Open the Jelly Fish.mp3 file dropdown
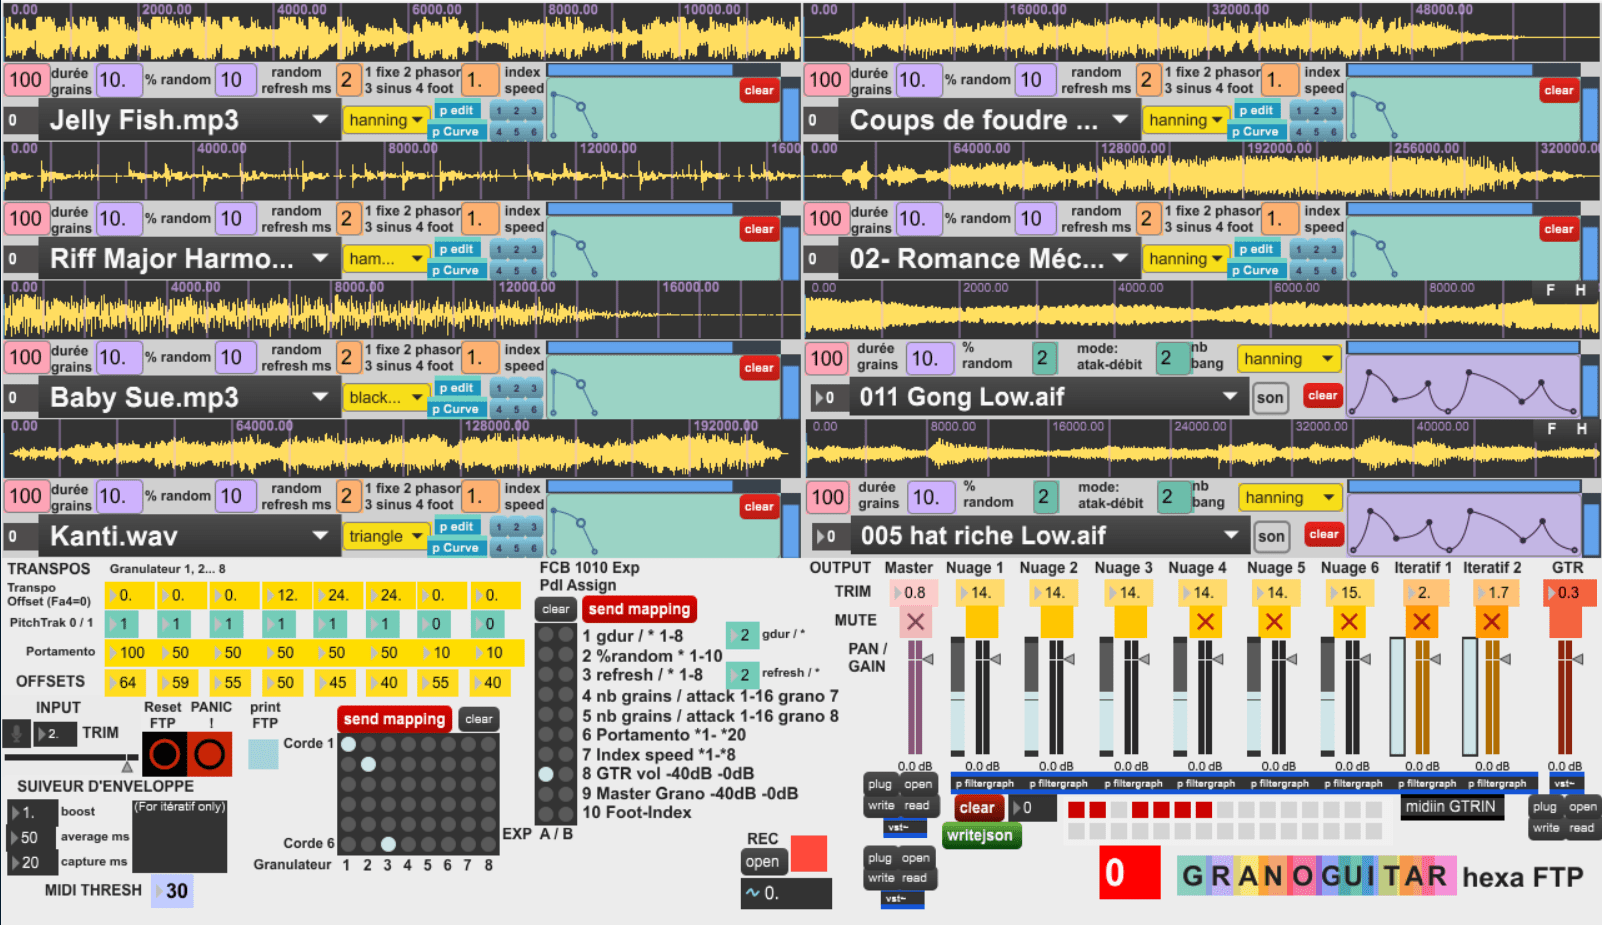1602x925 pixels. tap(320, 120)
